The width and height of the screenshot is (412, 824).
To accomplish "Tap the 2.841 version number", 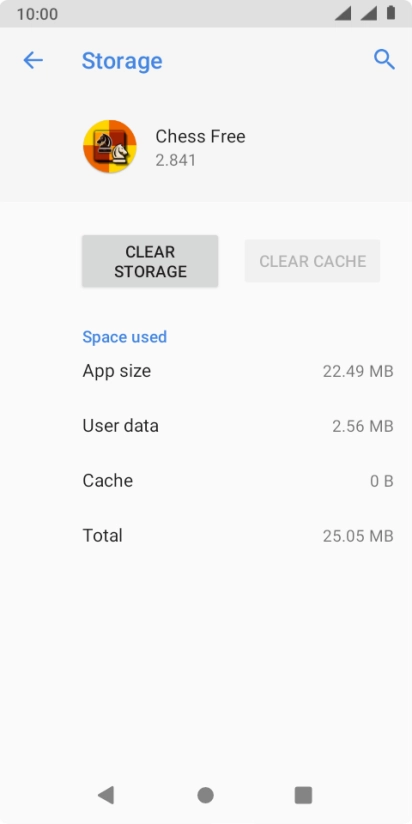I will point(176,160).
